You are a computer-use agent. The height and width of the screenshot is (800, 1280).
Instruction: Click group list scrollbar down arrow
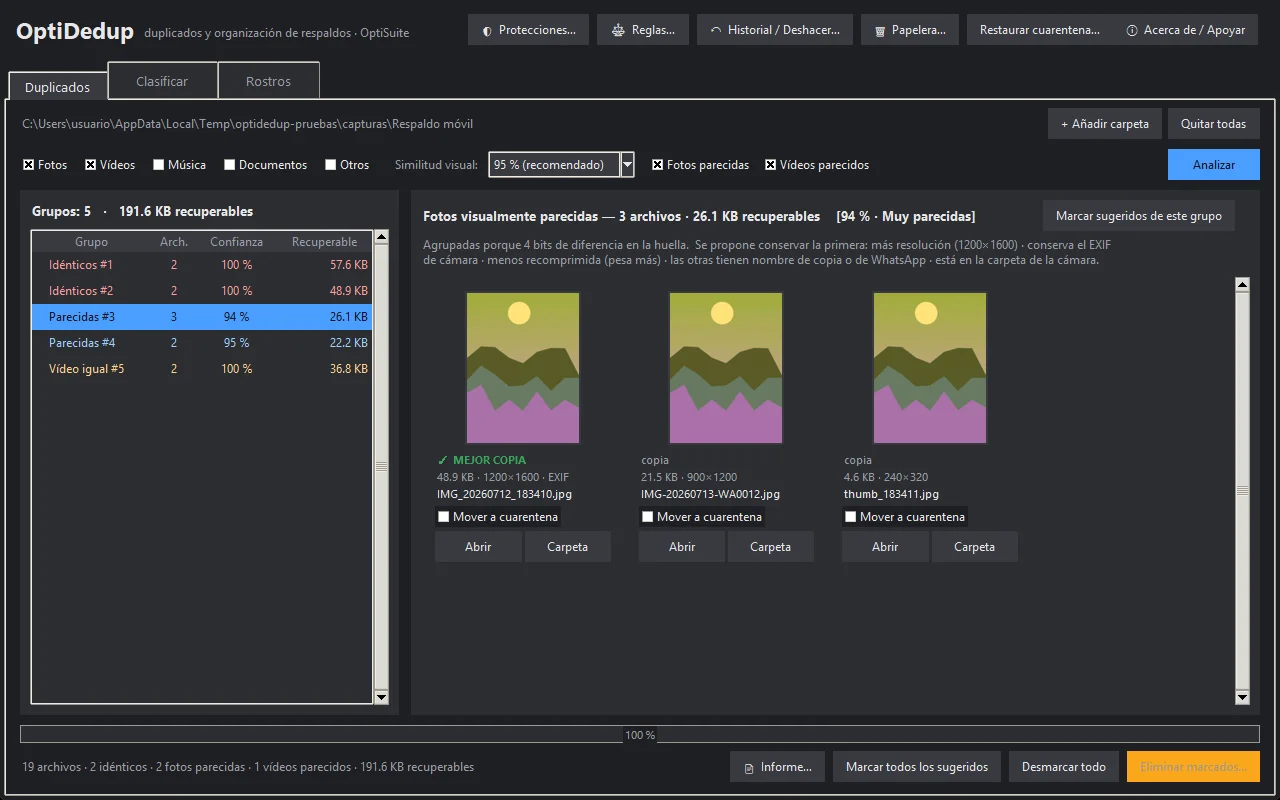(x=381, y=696)
